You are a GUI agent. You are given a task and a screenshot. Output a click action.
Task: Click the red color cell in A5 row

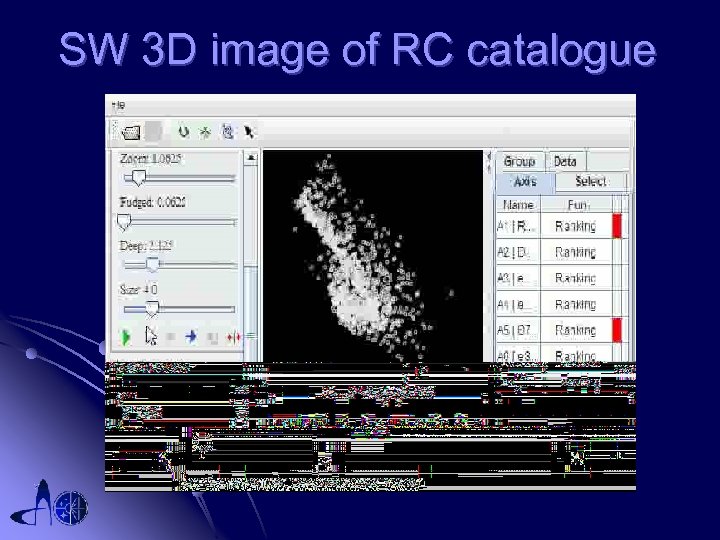617,330
